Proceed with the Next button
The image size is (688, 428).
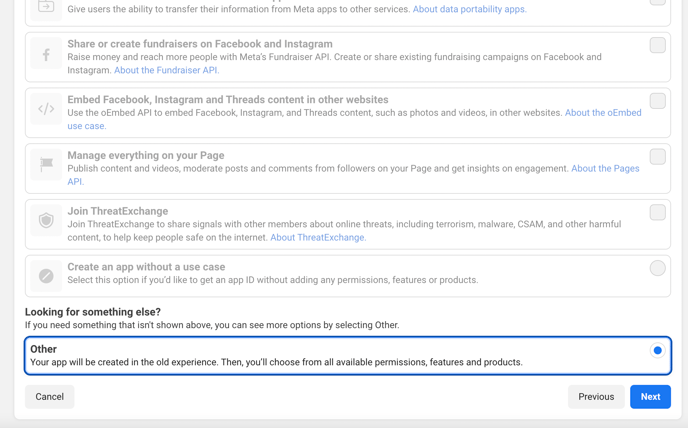pos(650,397)
